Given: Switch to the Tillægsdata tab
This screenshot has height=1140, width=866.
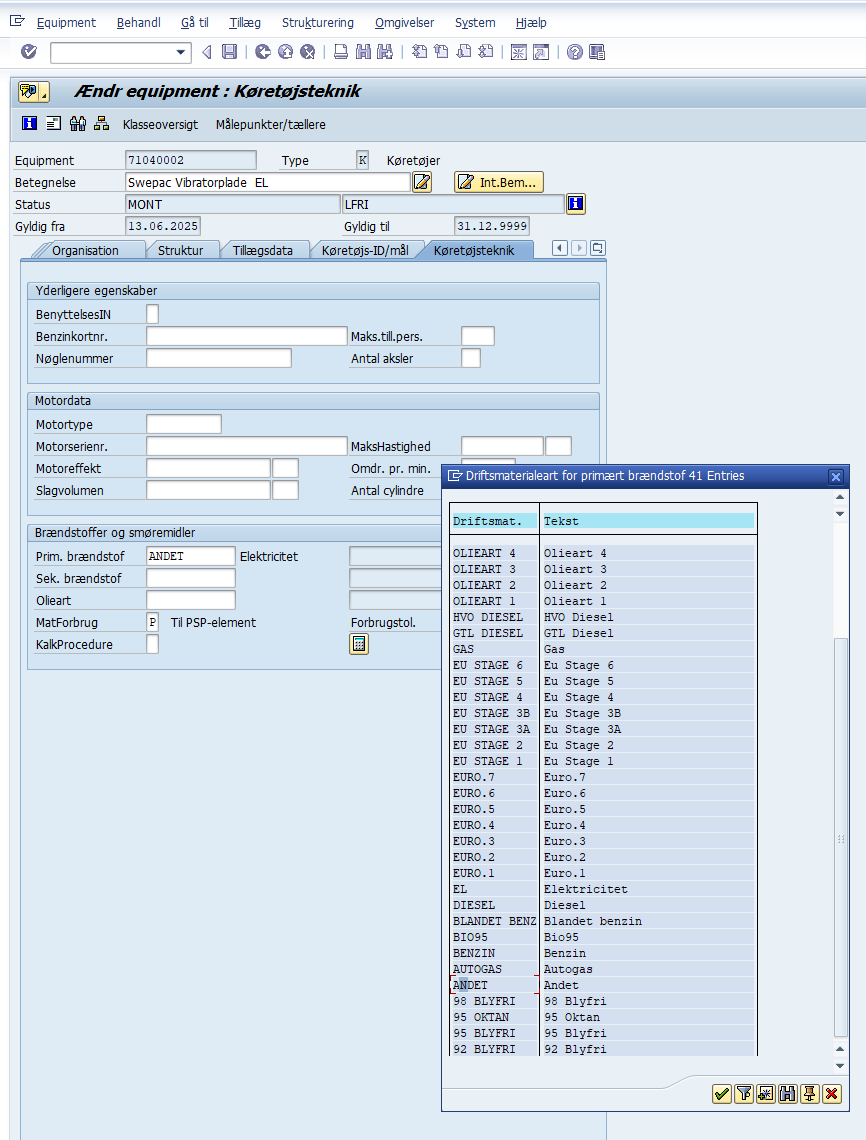Looking at the screenshot, I should click(x=263, y=250).
